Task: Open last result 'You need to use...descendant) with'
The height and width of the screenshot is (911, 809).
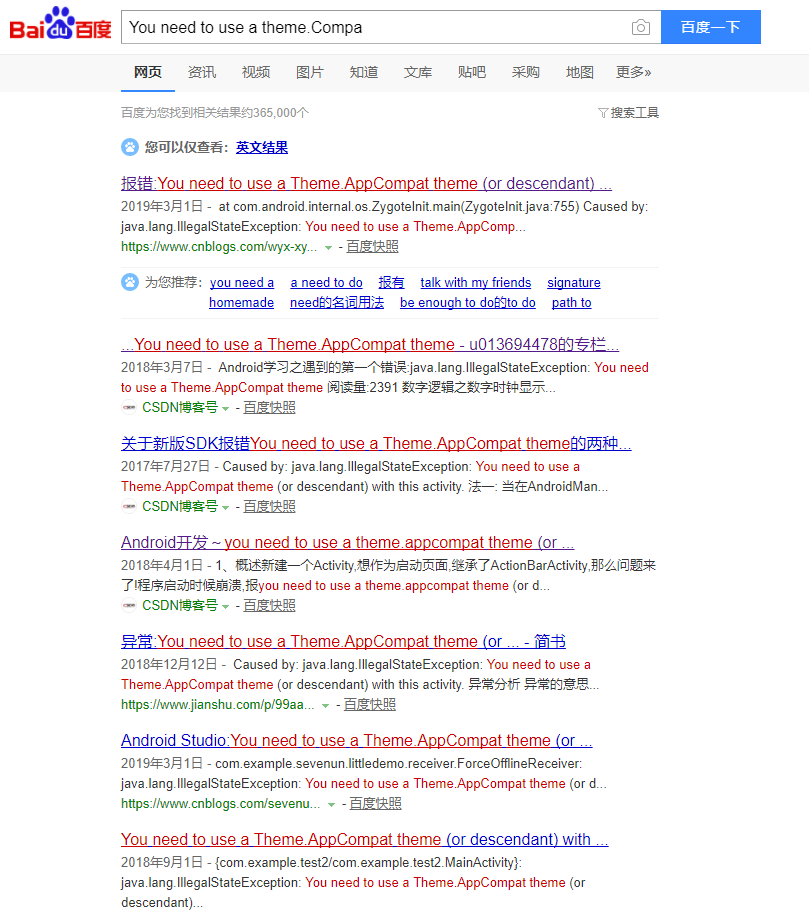Action: [364, 840]
